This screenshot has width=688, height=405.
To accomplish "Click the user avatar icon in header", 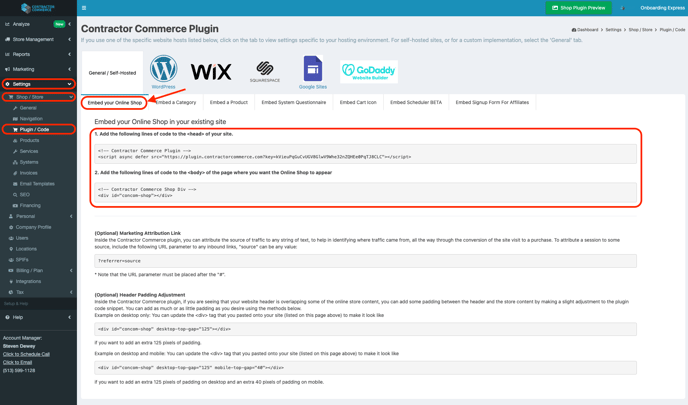I will [x=622, y=8].
